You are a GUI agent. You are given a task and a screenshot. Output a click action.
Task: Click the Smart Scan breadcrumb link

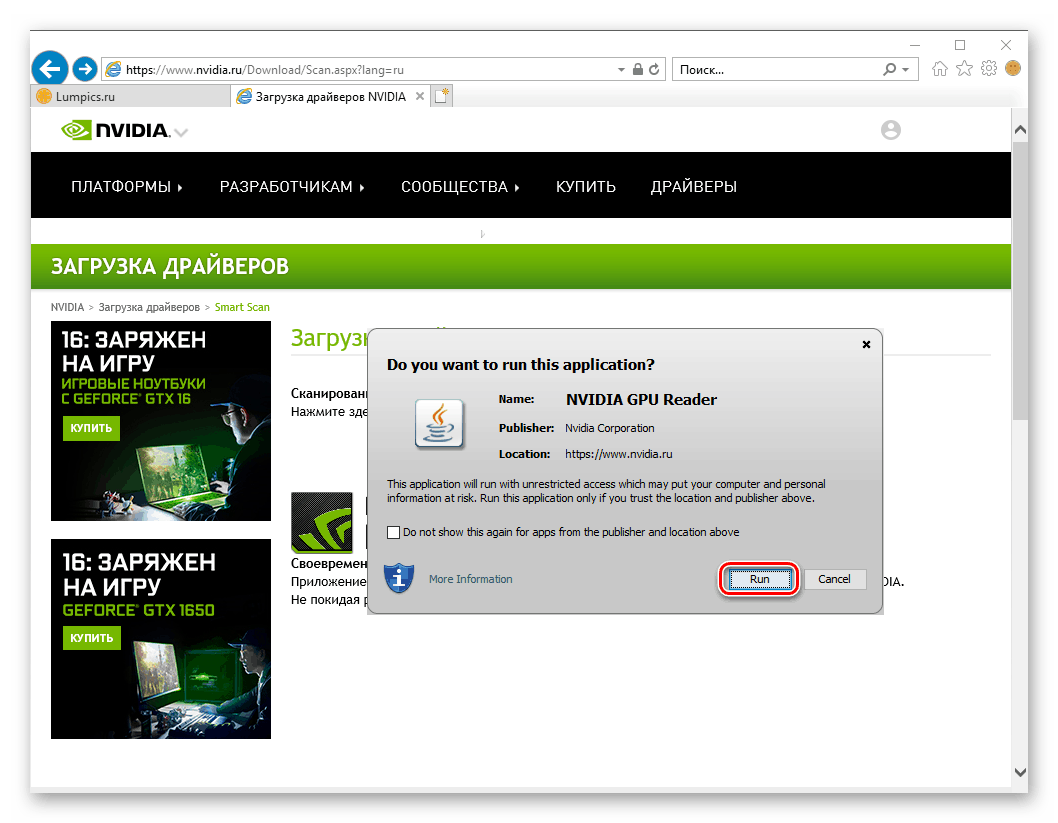click(242, 307)
